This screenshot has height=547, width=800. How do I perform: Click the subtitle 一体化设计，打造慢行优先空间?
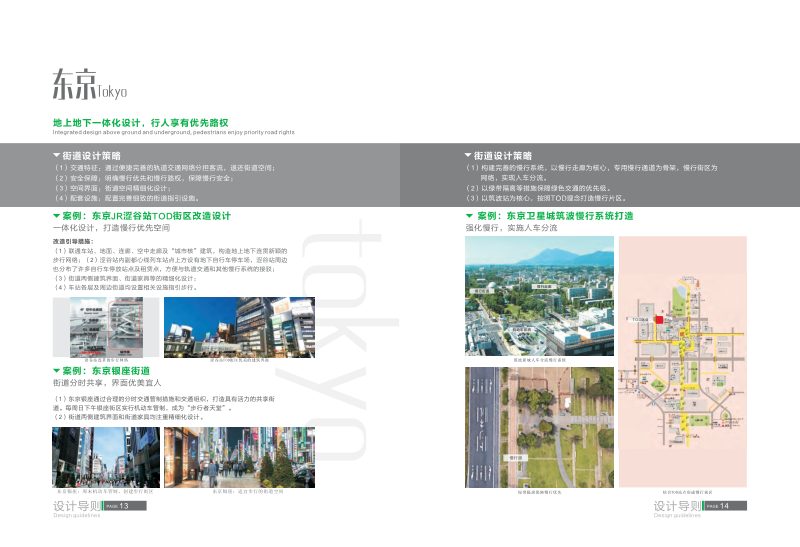point(111,228)
